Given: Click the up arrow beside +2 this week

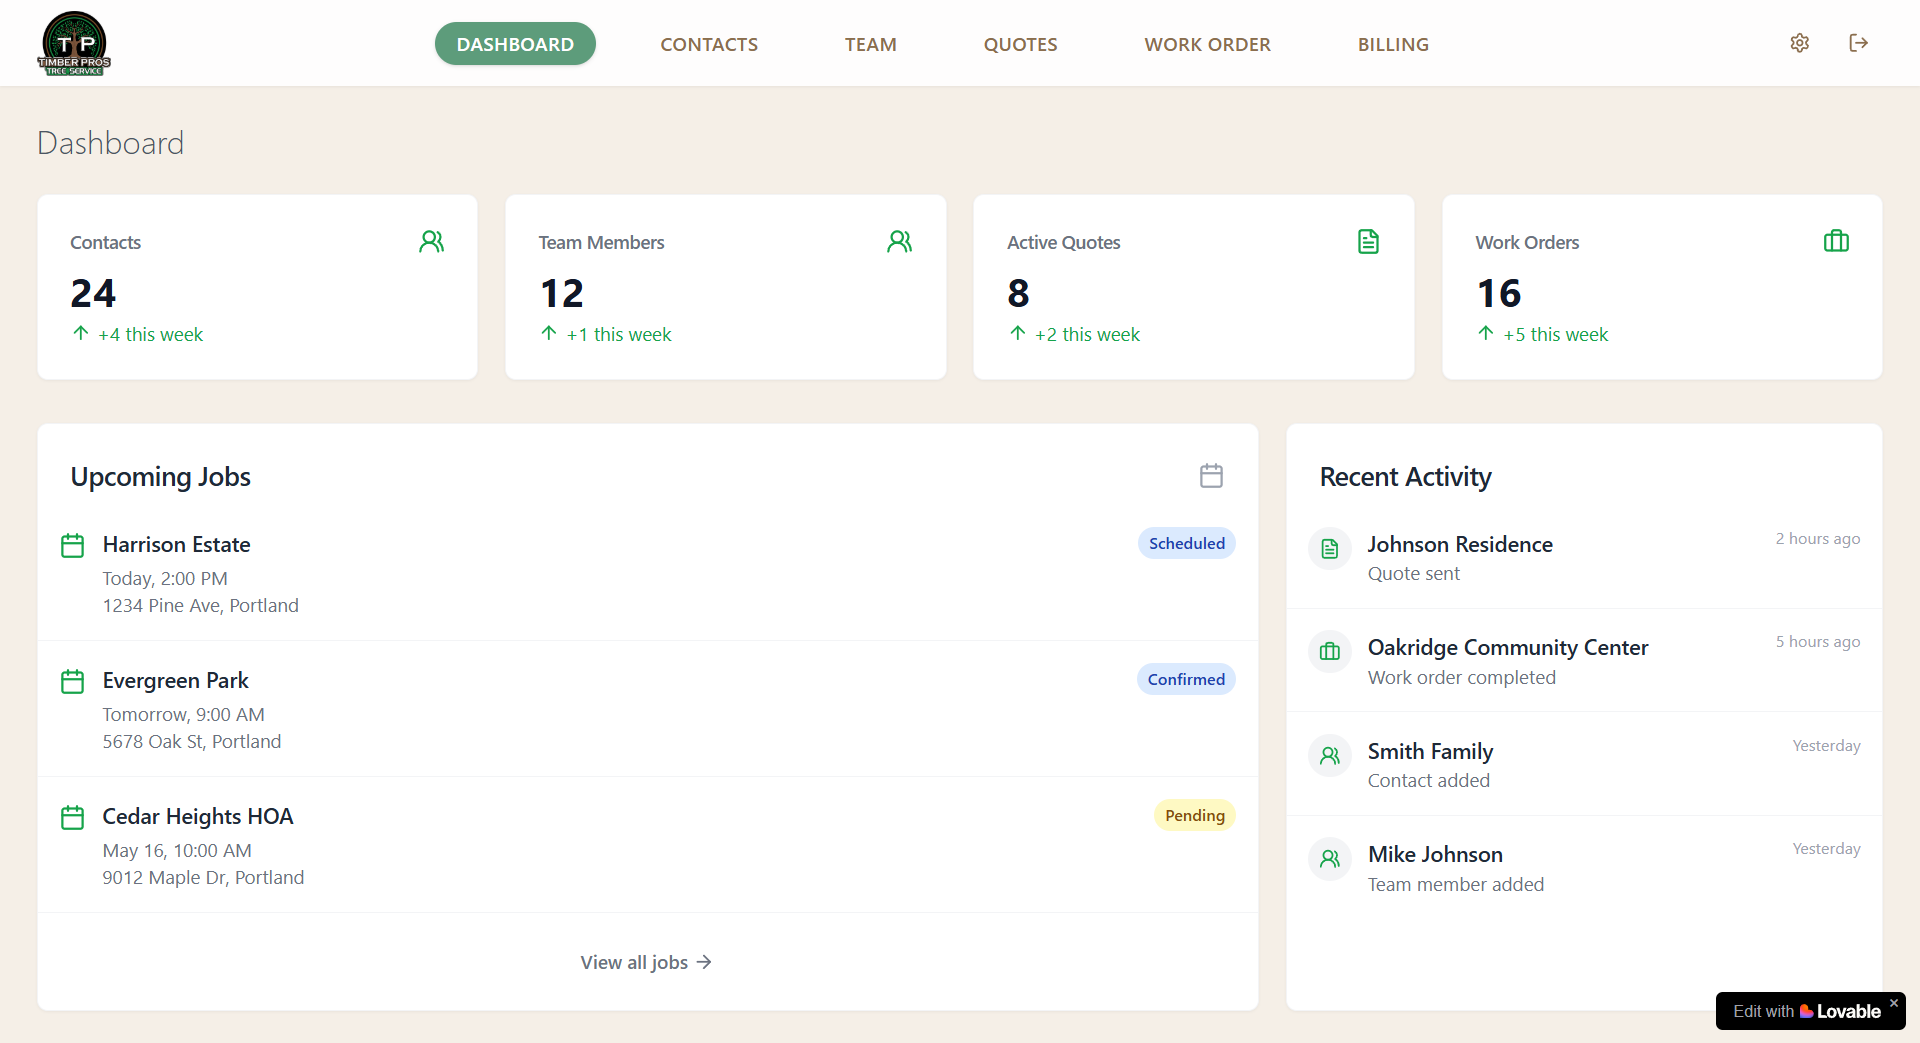Looking at the screenshot, I should pyautogui.click(x=1018, y=333).
